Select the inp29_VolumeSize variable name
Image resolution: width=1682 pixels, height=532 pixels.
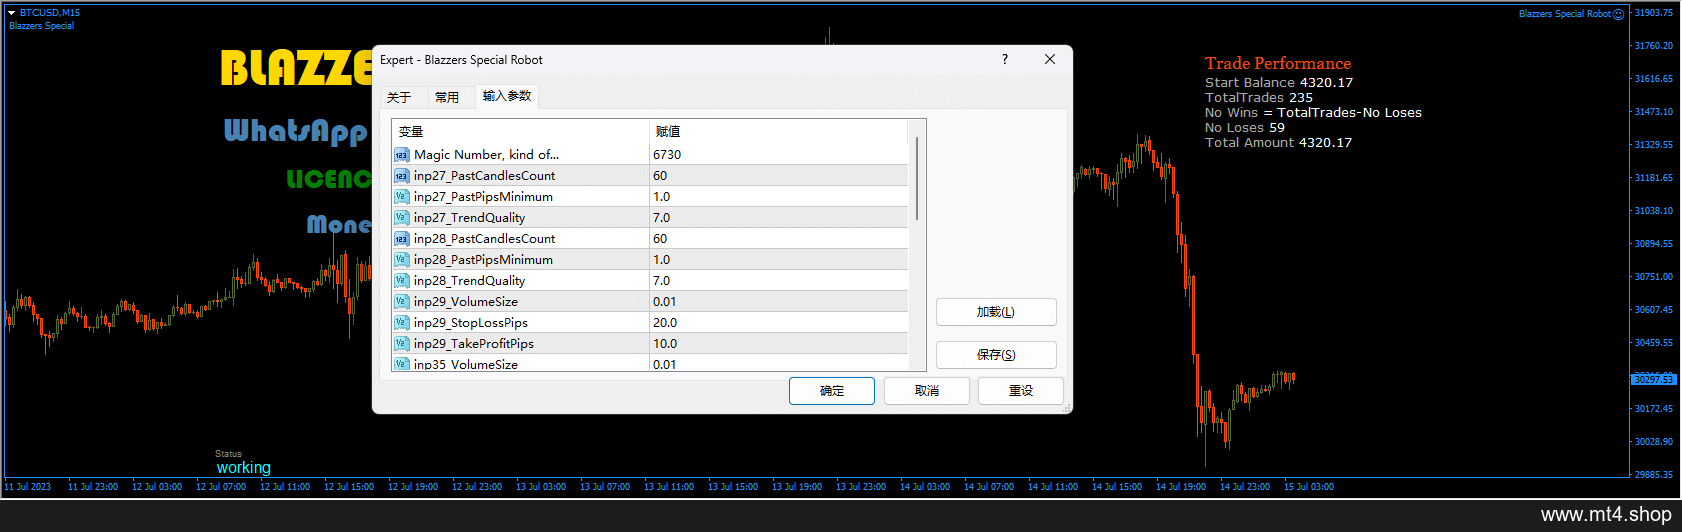pyautogui.click(x=466, y=302)
